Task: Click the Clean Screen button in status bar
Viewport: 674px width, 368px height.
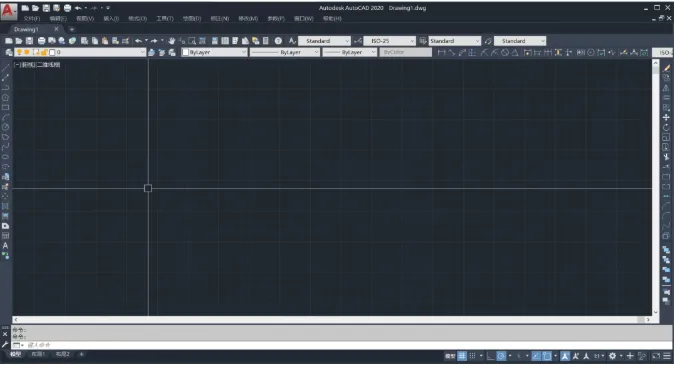Action: tap(656, 356)
